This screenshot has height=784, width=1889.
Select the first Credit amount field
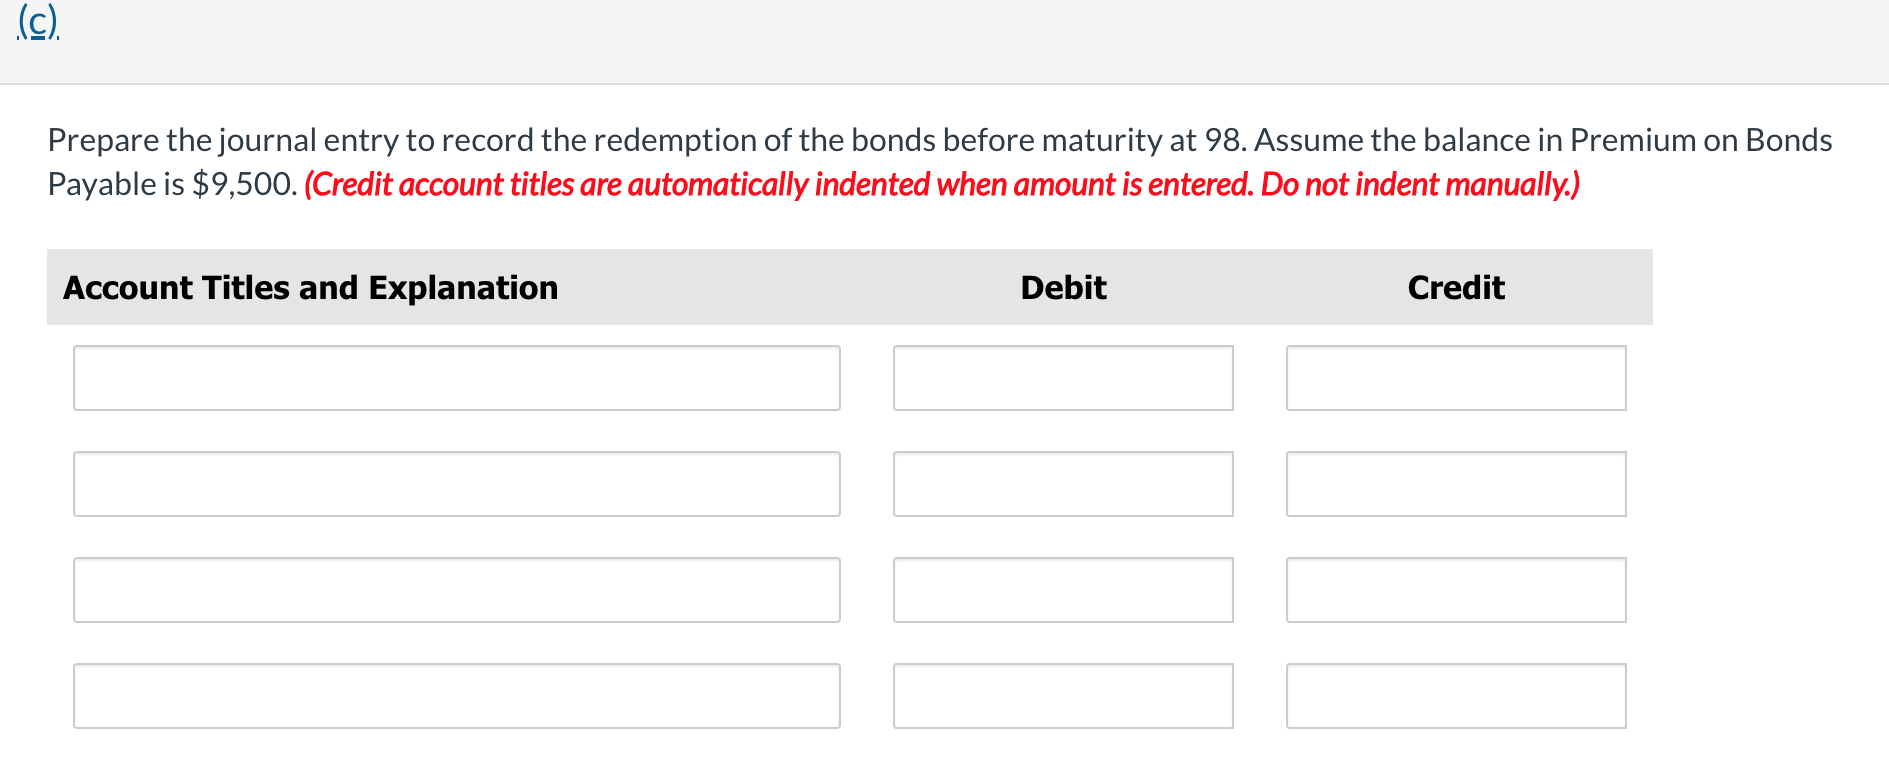1455,378
